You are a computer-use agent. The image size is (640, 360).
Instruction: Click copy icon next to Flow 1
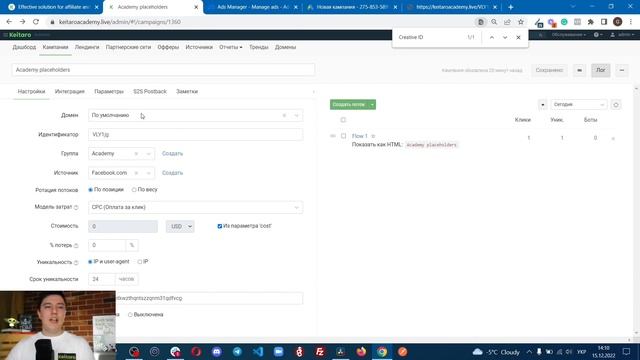373,136
